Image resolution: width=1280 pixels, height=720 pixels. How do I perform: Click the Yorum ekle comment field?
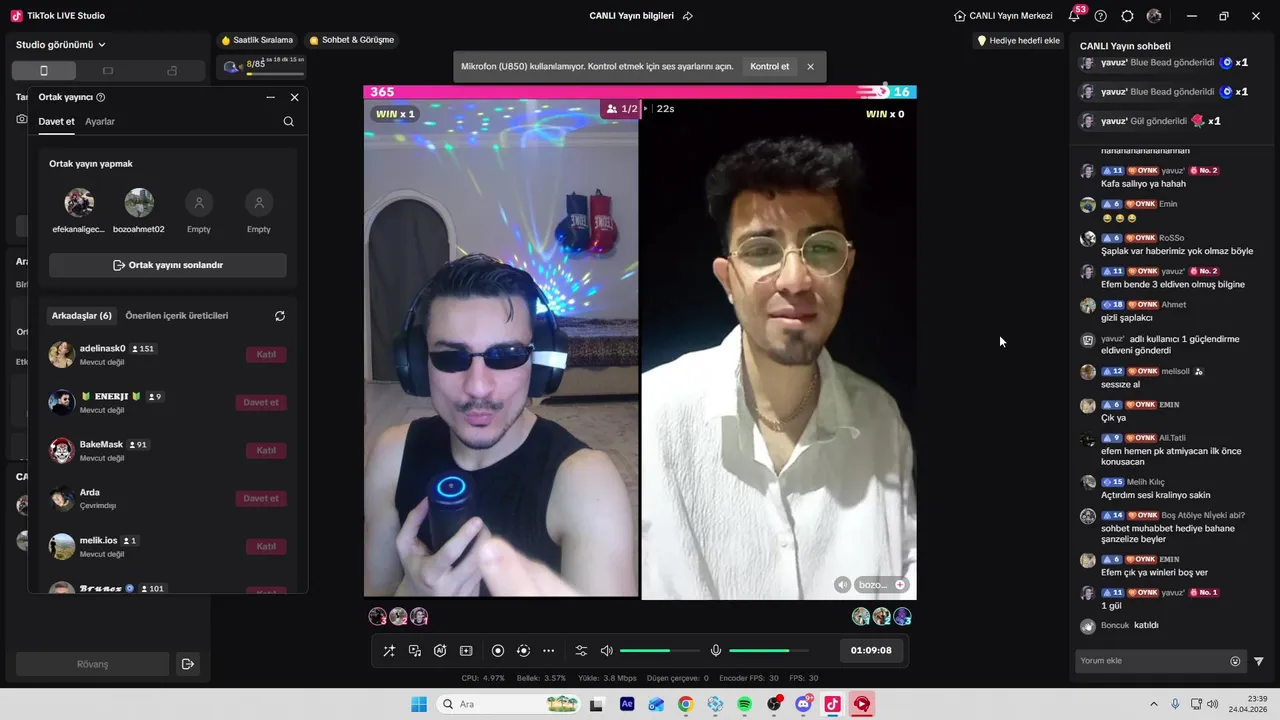[x=1150, y=661]
